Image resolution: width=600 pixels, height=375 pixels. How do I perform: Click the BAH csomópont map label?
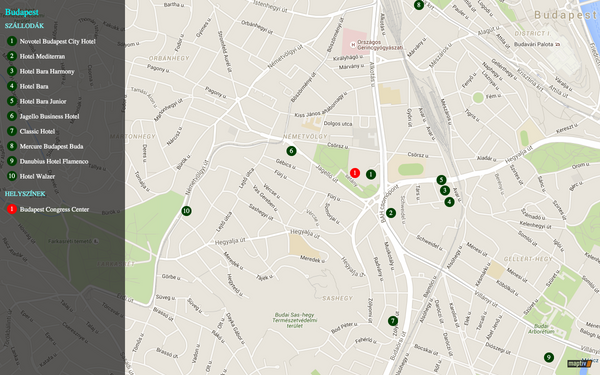click(389, 204)
